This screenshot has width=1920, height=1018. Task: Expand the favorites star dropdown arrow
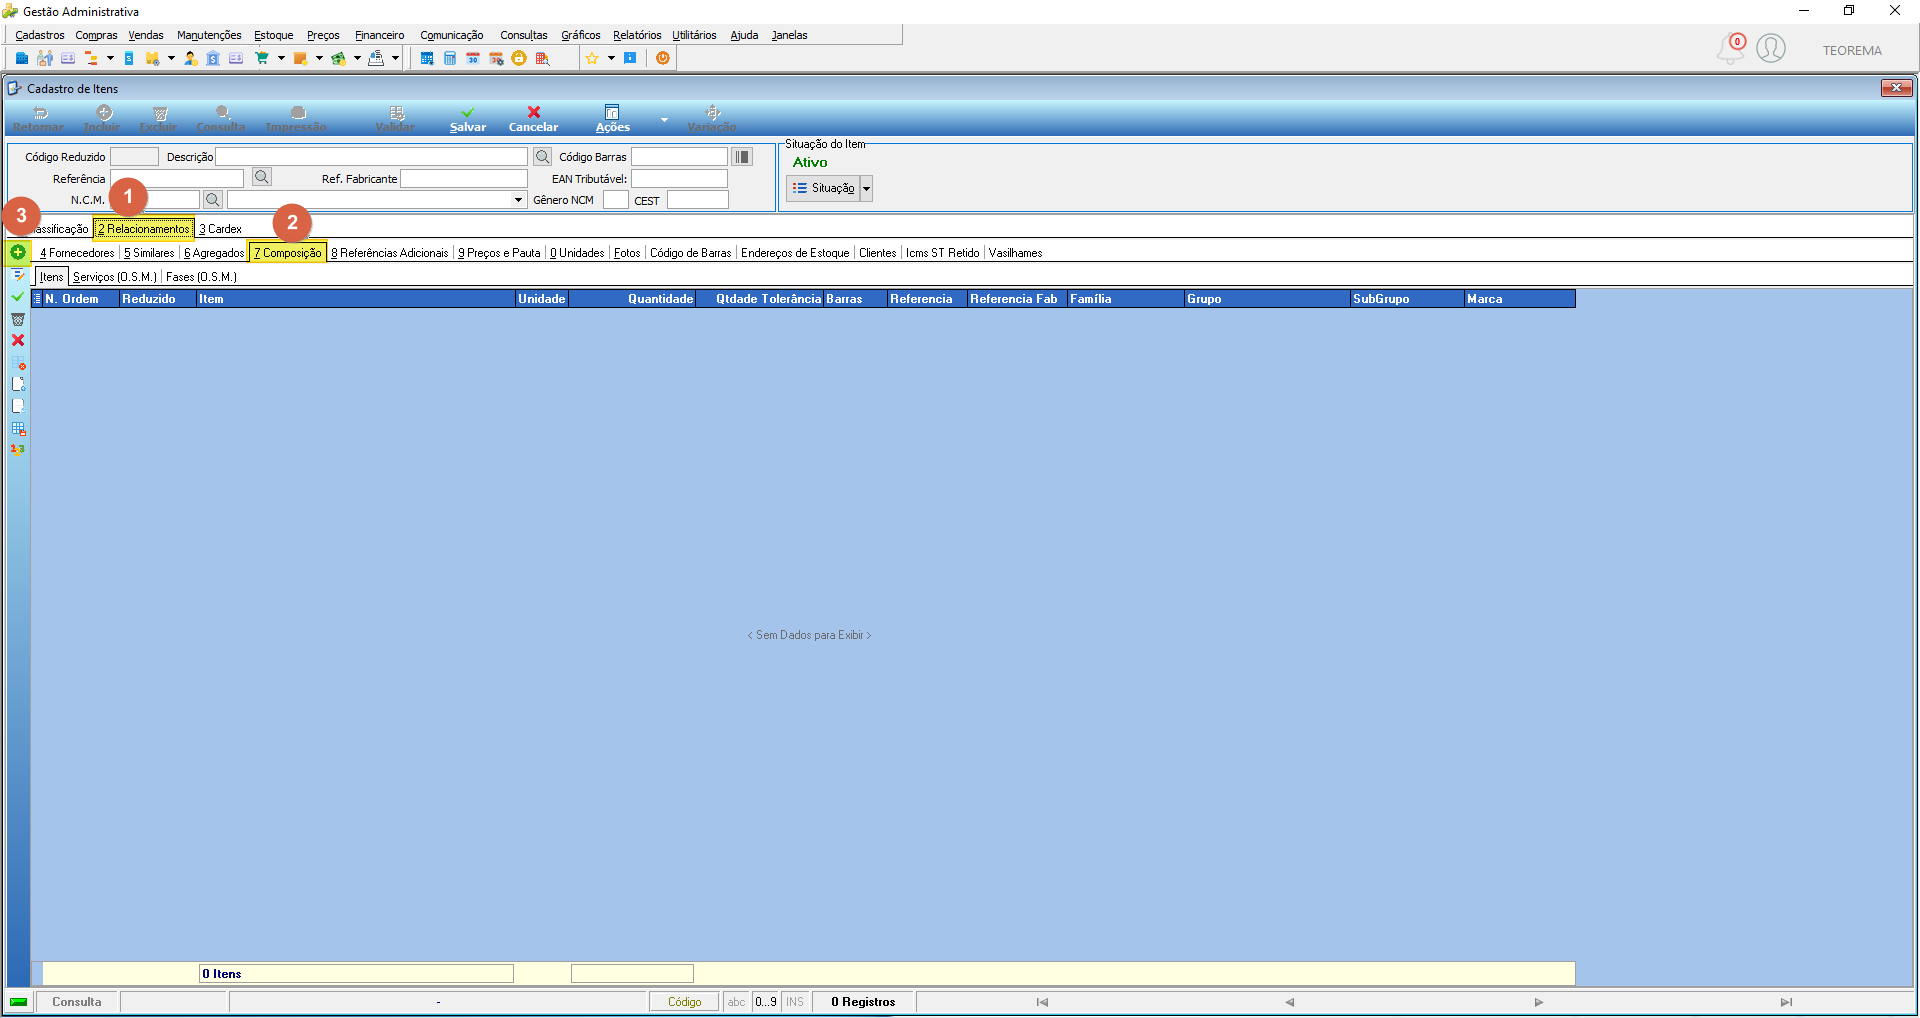(611, 58)
